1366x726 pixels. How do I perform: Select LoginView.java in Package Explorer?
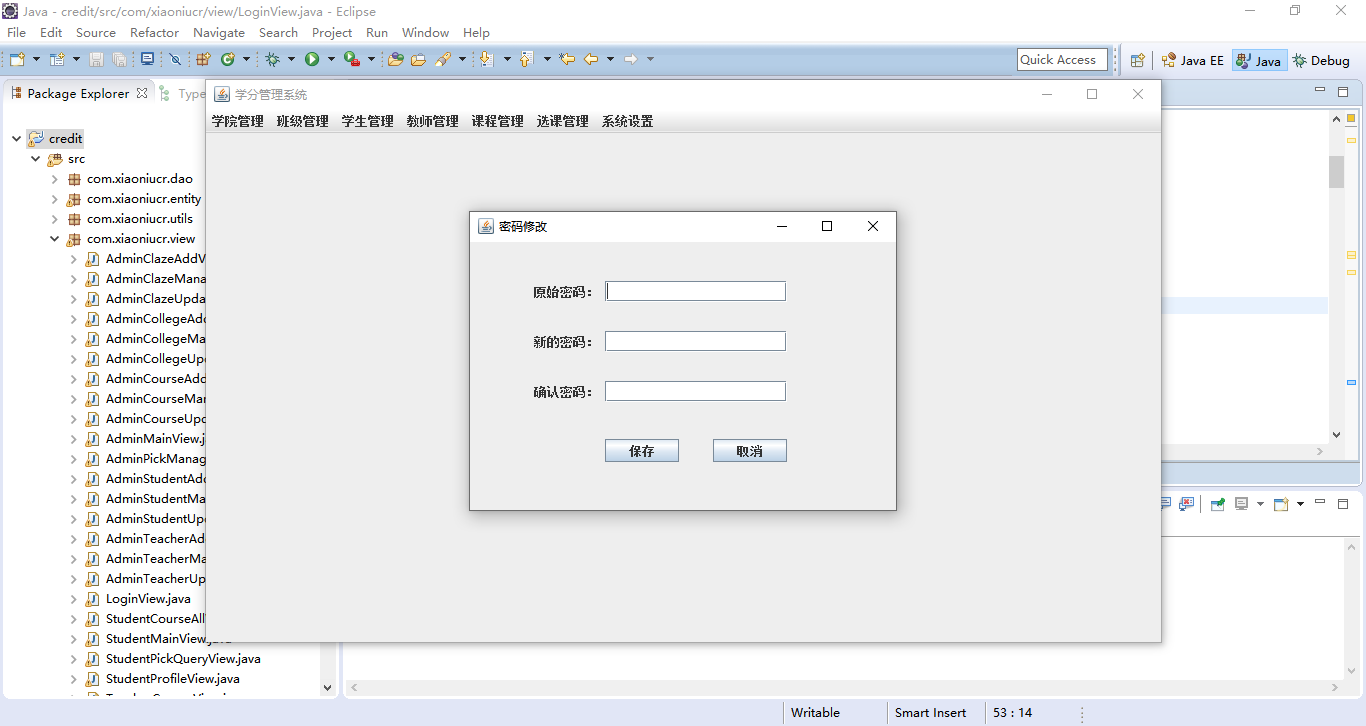pyautogui.click(x=148, y=599)
